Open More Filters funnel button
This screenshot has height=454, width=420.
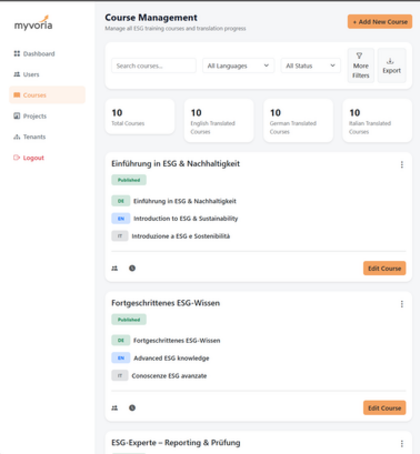pos(361,65)
